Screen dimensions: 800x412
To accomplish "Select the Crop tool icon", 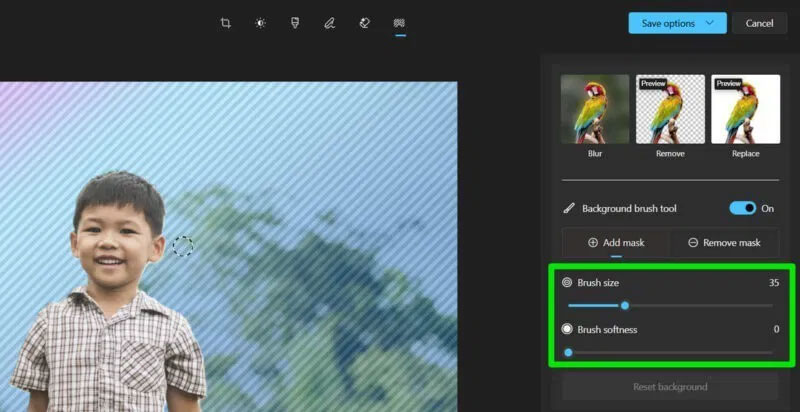I will coord(226,23).
